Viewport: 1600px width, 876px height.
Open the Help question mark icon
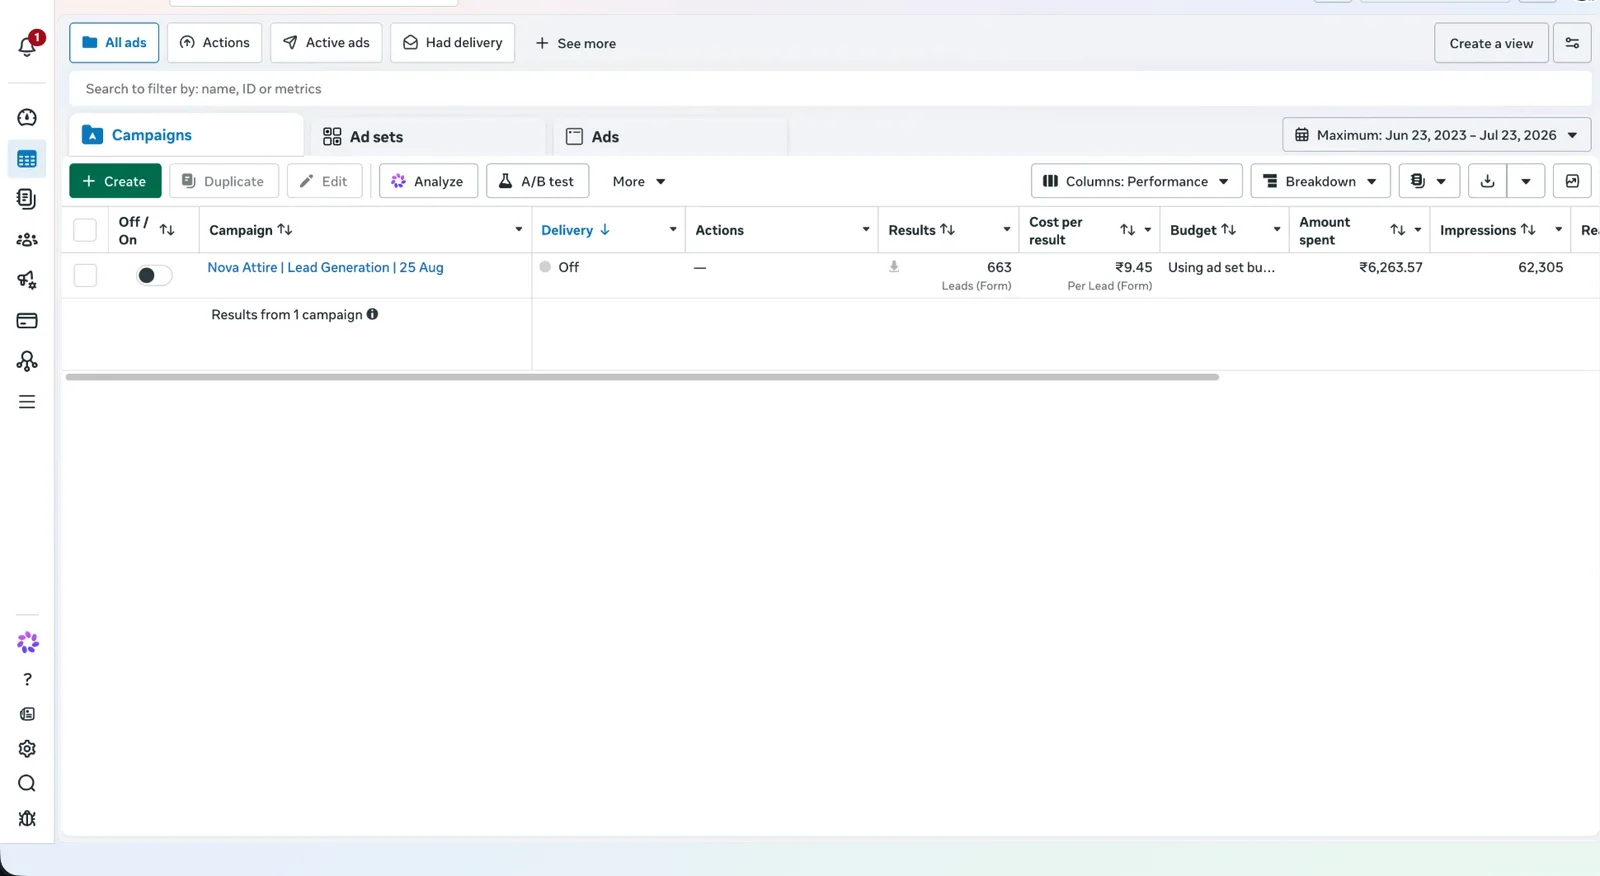(x=27, y=679)
